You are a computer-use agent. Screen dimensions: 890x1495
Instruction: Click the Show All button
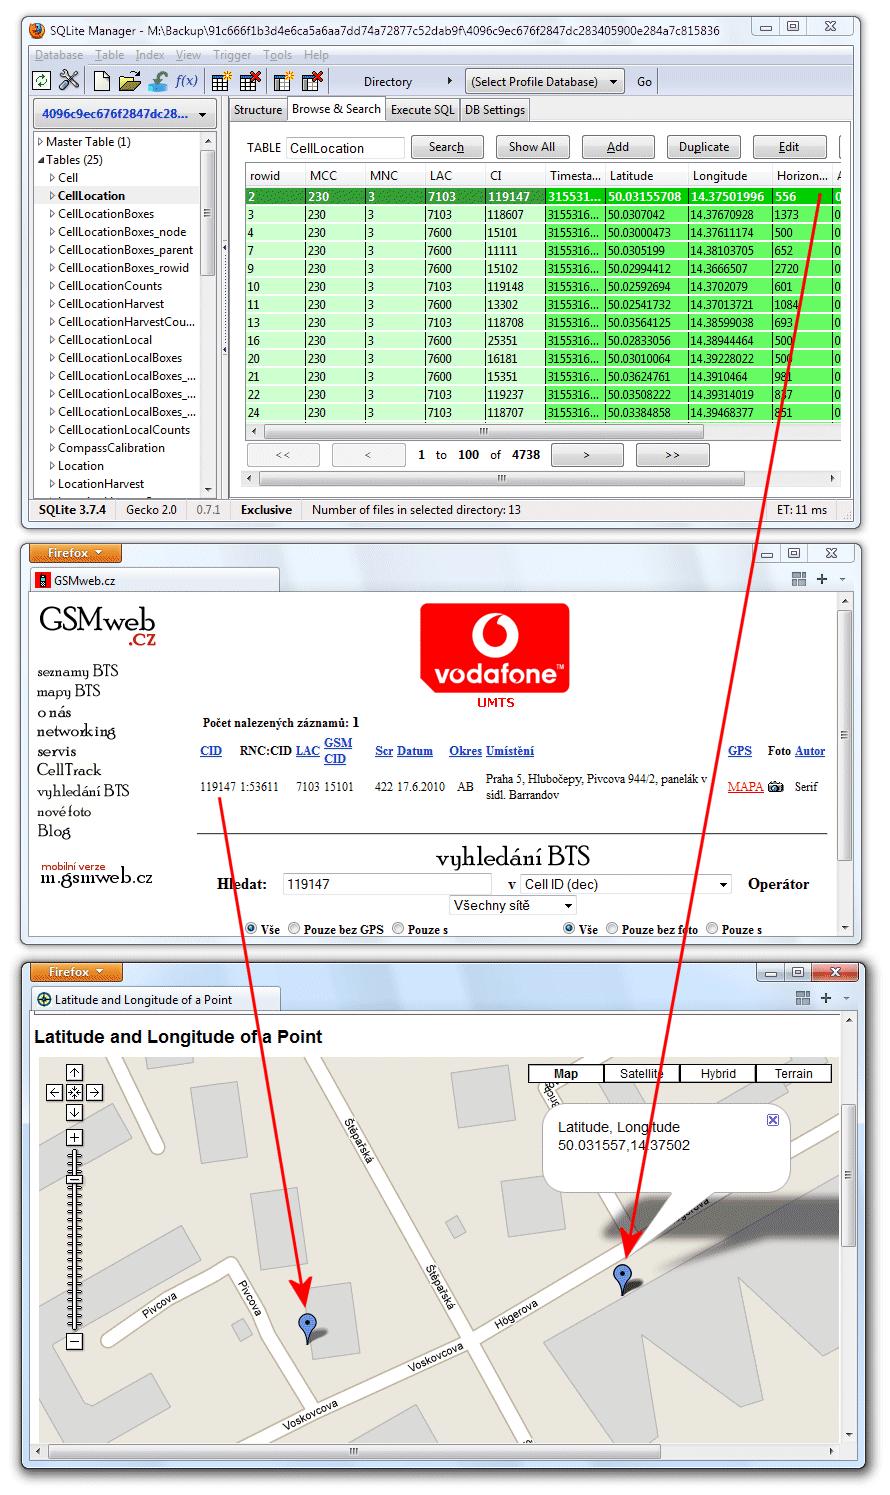pos(531,147)
